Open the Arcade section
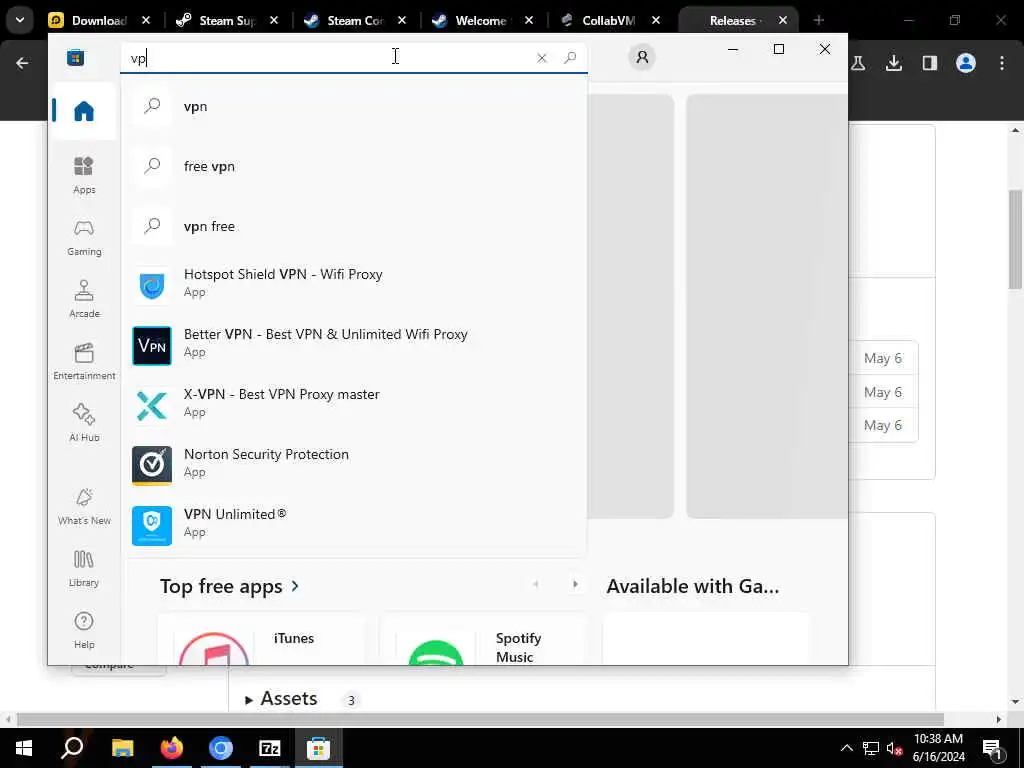Screen dimensions: 1024x768 84,299
